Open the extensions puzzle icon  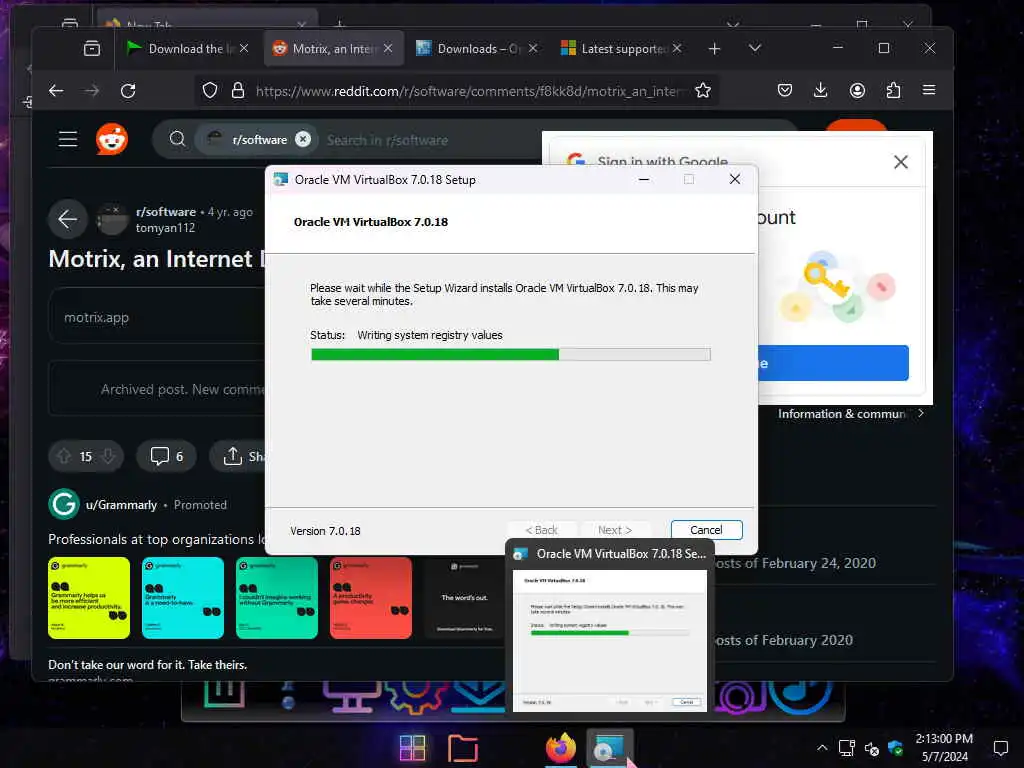pos(893,90)
